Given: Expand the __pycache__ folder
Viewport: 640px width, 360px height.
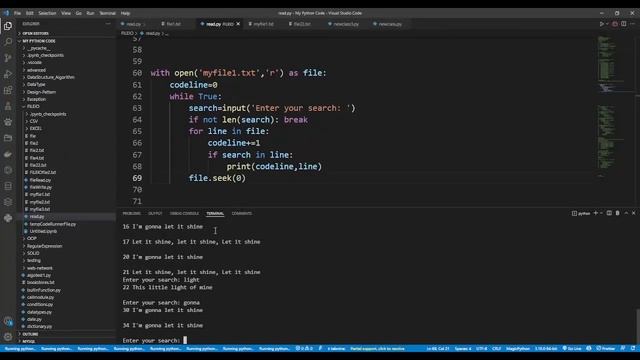Looking at the screenshot, I should [39, 48].
